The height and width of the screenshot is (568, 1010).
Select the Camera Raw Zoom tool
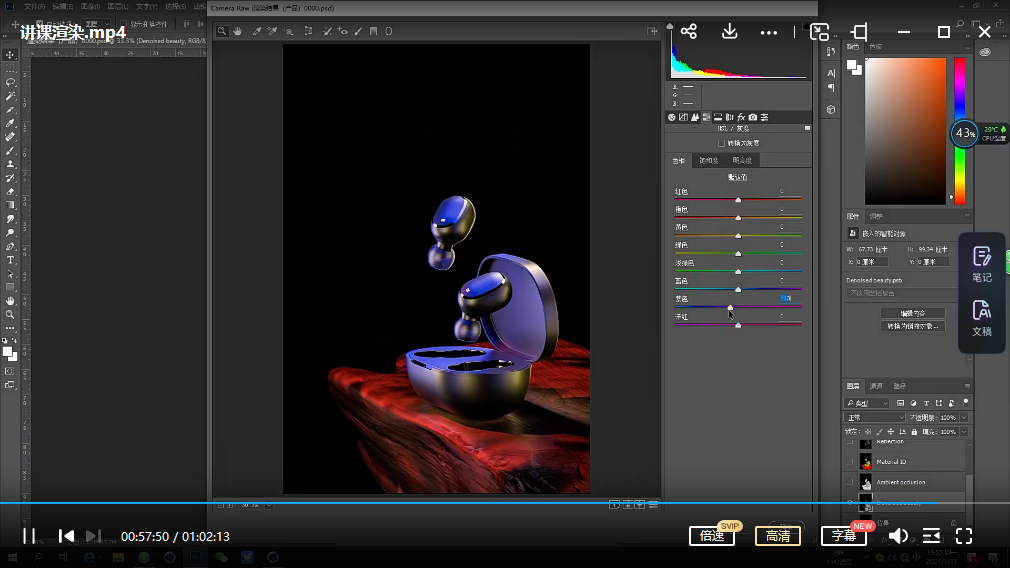tap(222, 31)
